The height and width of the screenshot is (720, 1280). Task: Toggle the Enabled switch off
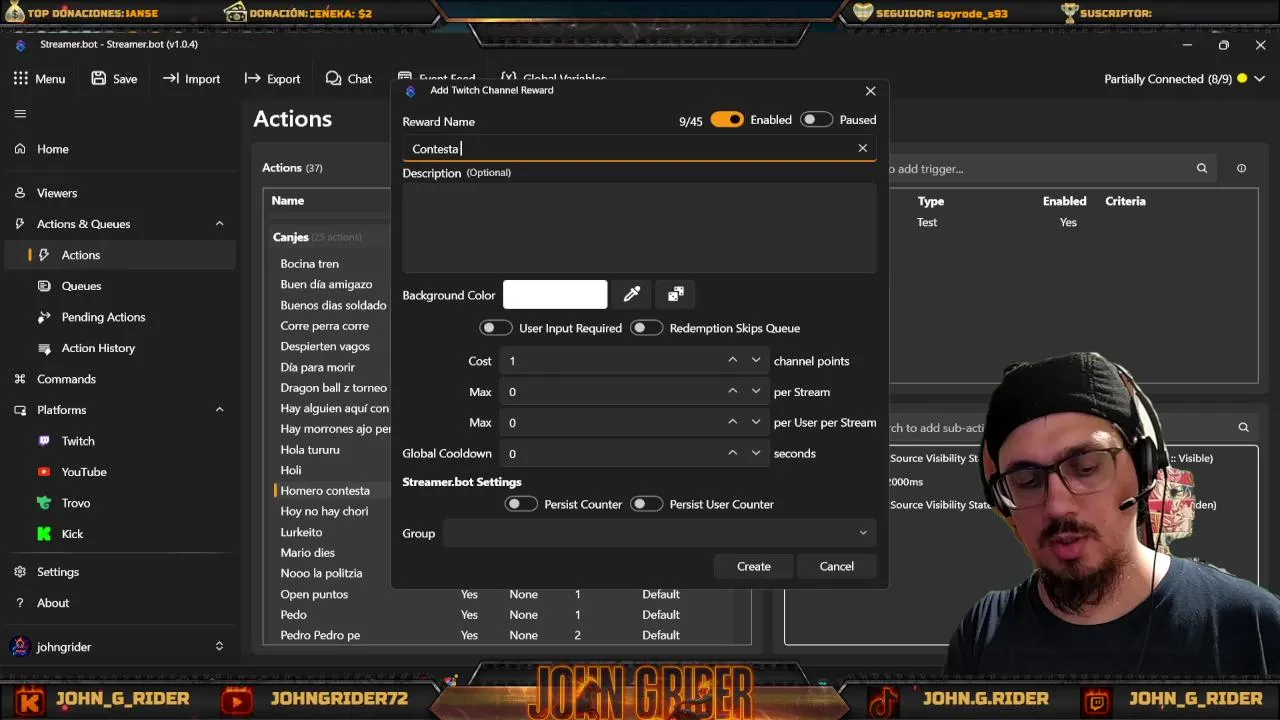pos(727,120)
